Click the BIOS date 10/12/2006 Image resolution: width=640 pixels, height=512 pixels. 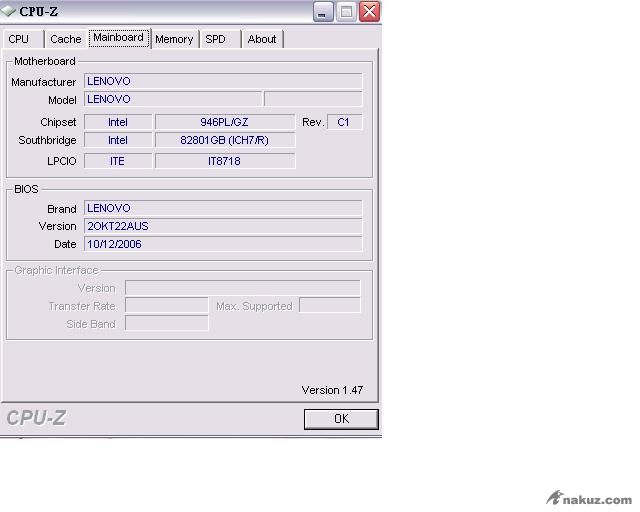pos(223,244)
